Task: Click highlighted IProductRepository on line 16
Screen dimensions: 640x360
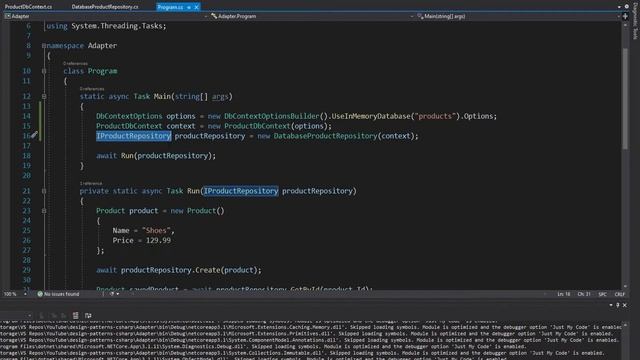Action: tap(133, 136)
